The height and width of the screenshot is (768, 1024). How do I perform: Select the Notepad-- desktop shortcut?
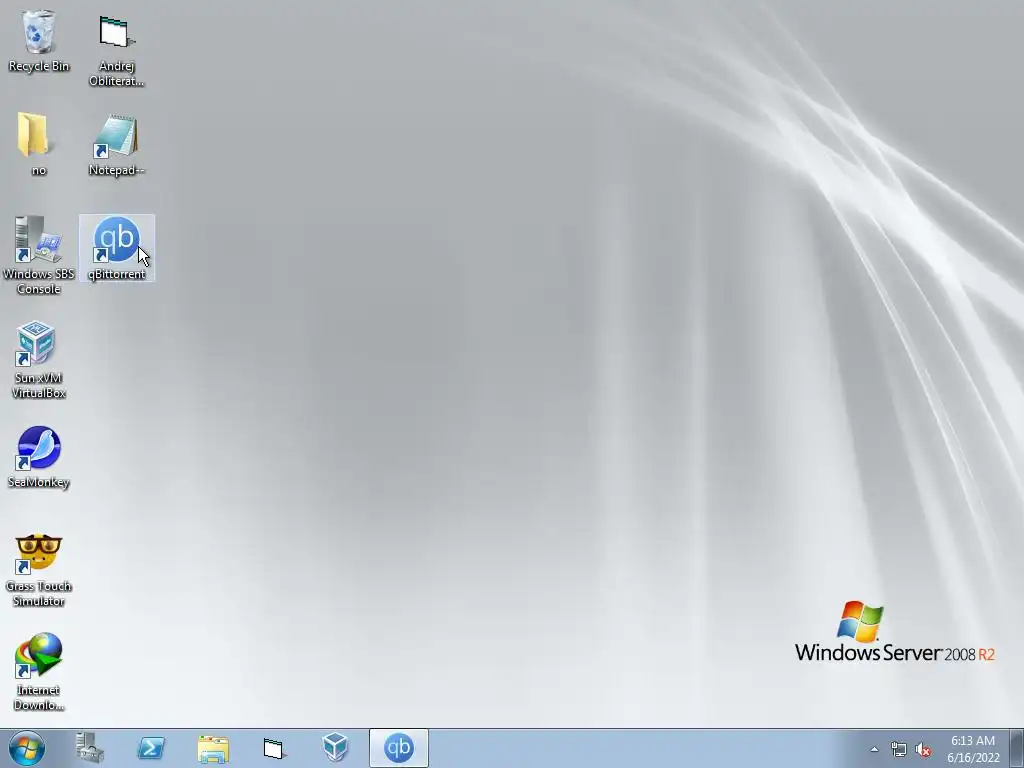pyautogui.click(x=116, y=145)
